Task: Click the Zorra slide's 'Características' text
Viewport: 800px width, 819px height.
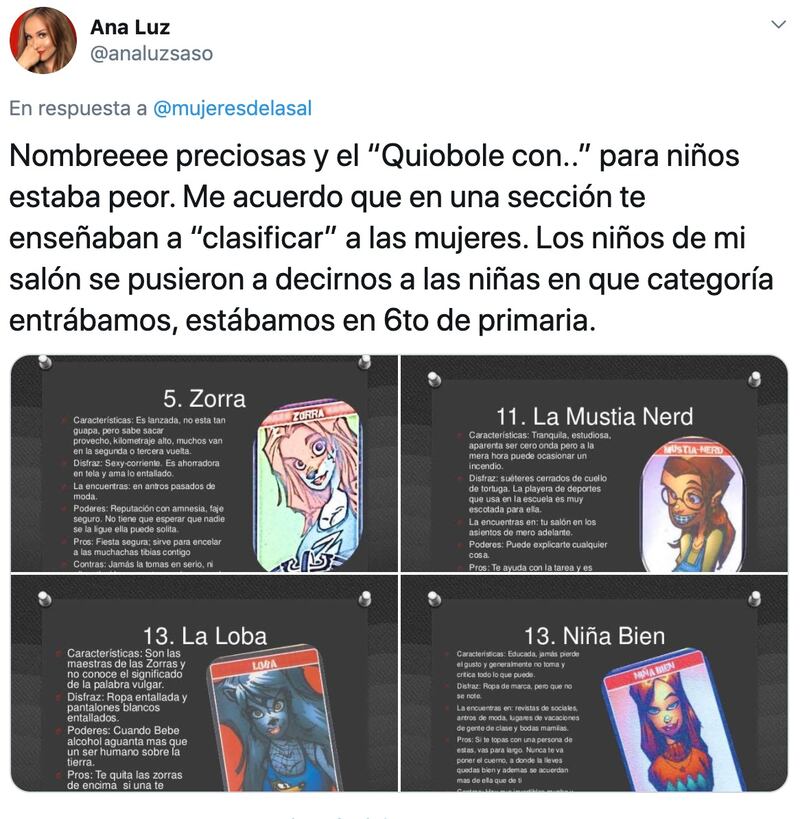Action: 149,435
